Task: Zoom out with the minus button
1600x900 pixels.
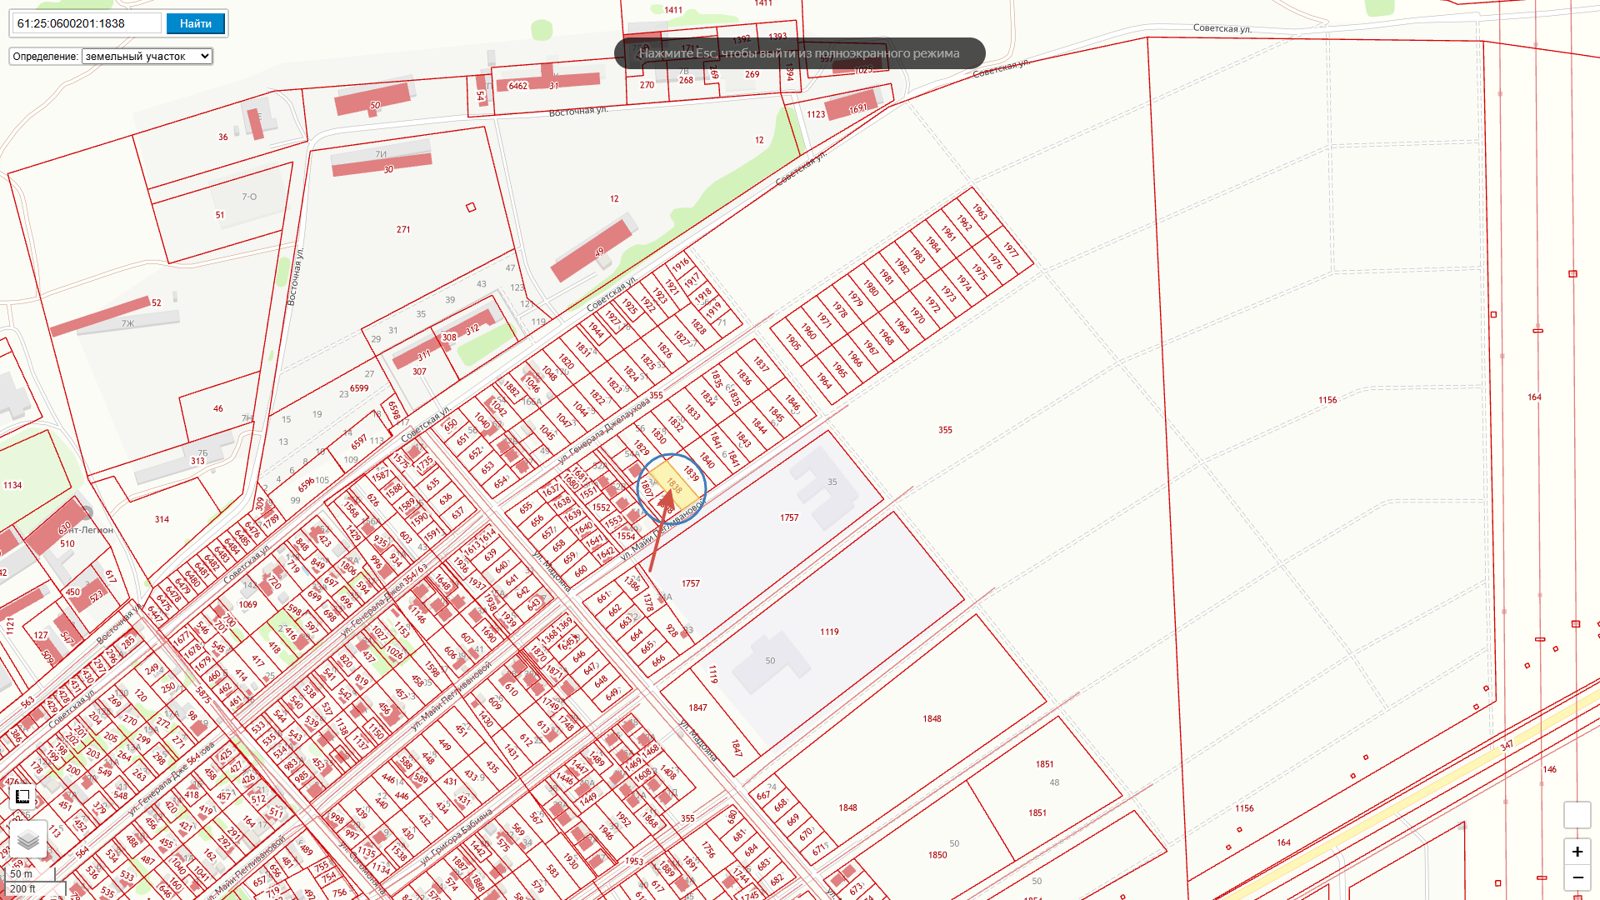Action: click(x=1577, y=877)
